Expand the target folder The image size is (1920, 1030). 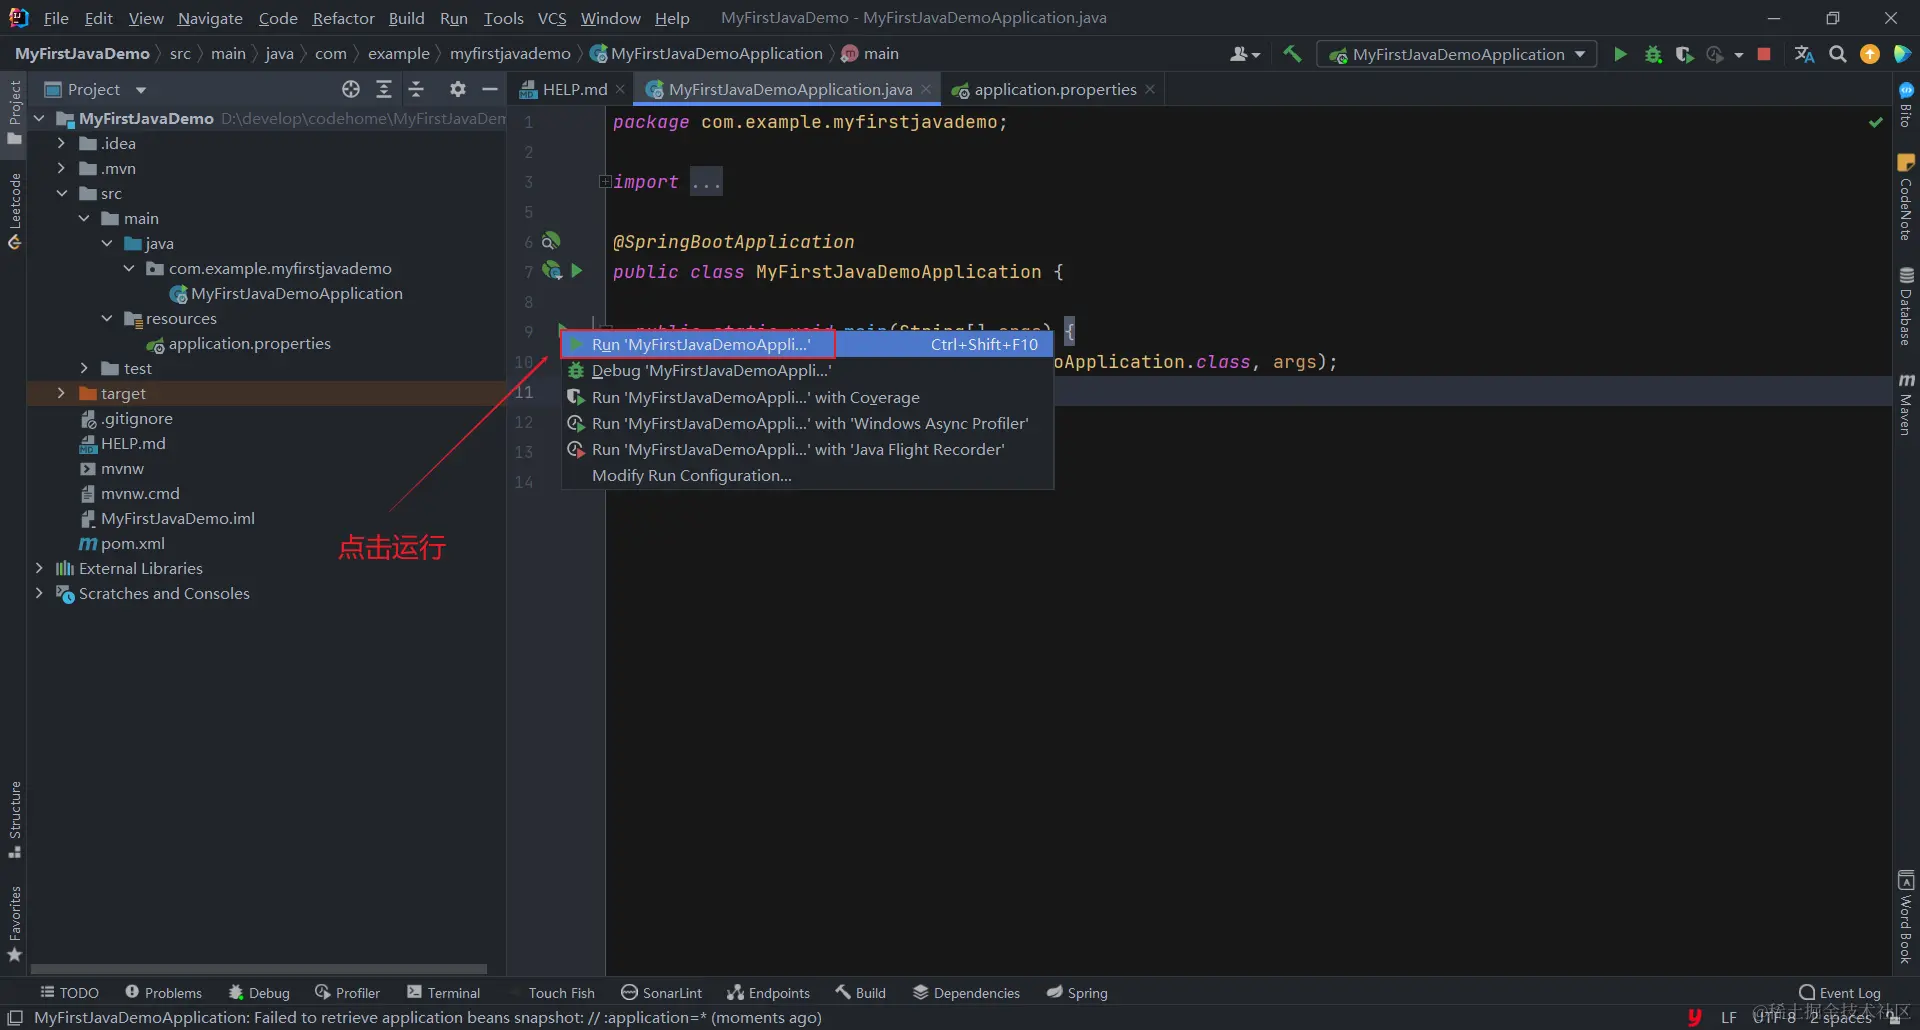[x=61, y=393]
